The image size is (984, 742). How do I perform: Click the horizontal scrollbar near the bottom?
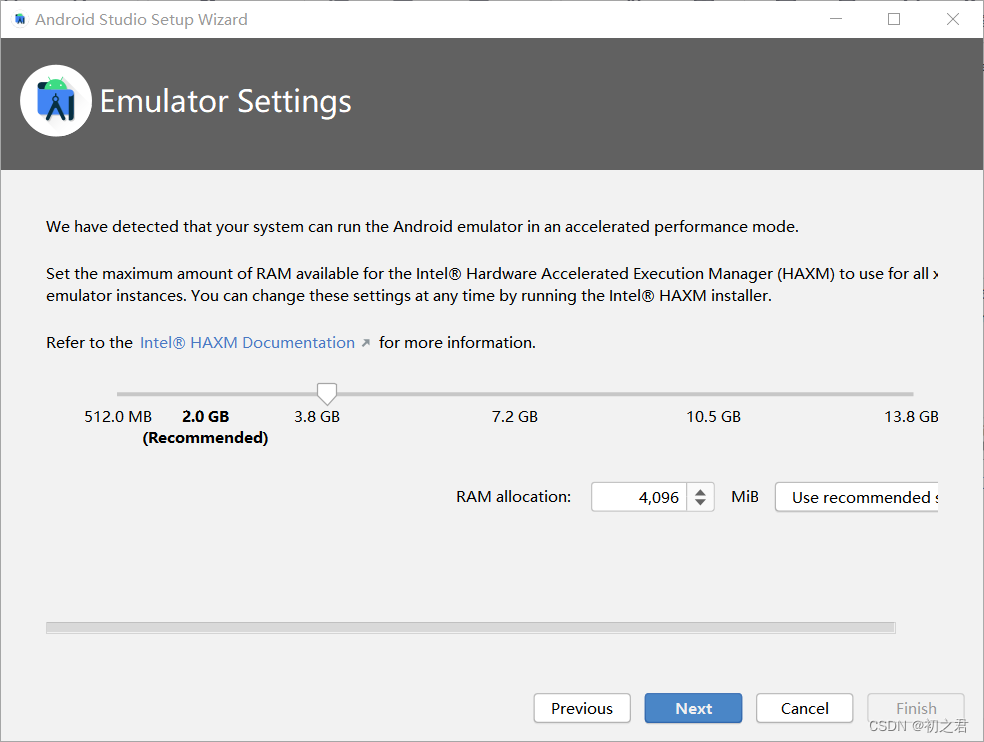[470, 627]
